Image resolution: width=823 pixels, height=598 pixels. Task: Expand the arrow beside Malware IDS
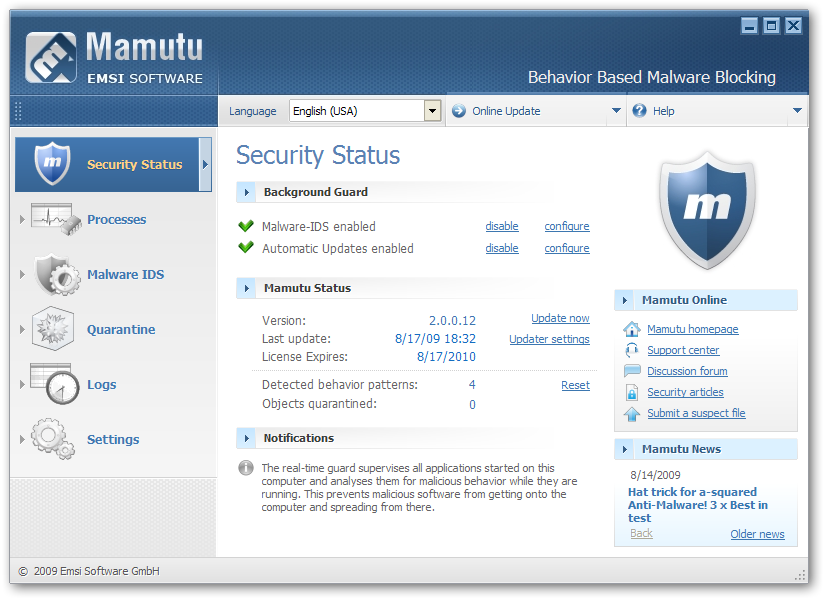[22, 275]
